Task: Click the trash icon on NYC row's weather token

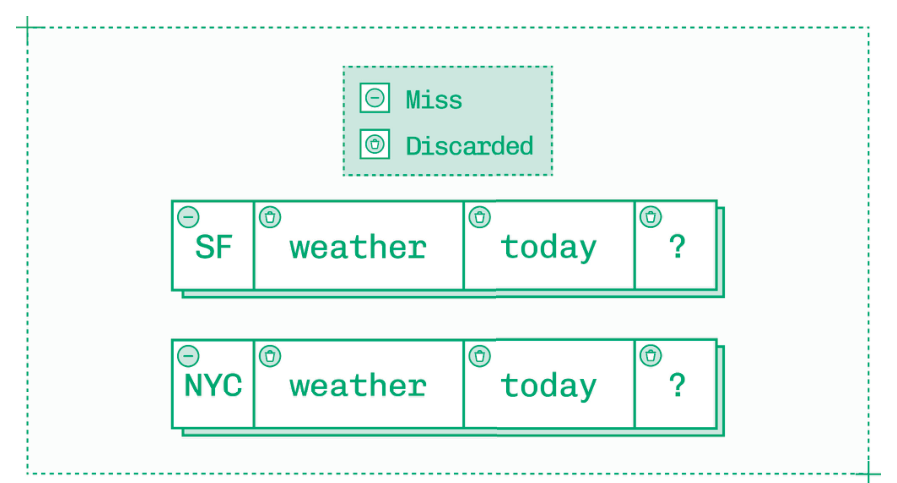Action: (270, 355)
